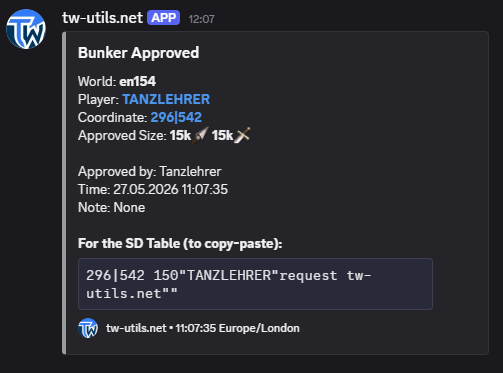503x373 pixels.
Task: Click the Note: None line
Action: [111, 208]
